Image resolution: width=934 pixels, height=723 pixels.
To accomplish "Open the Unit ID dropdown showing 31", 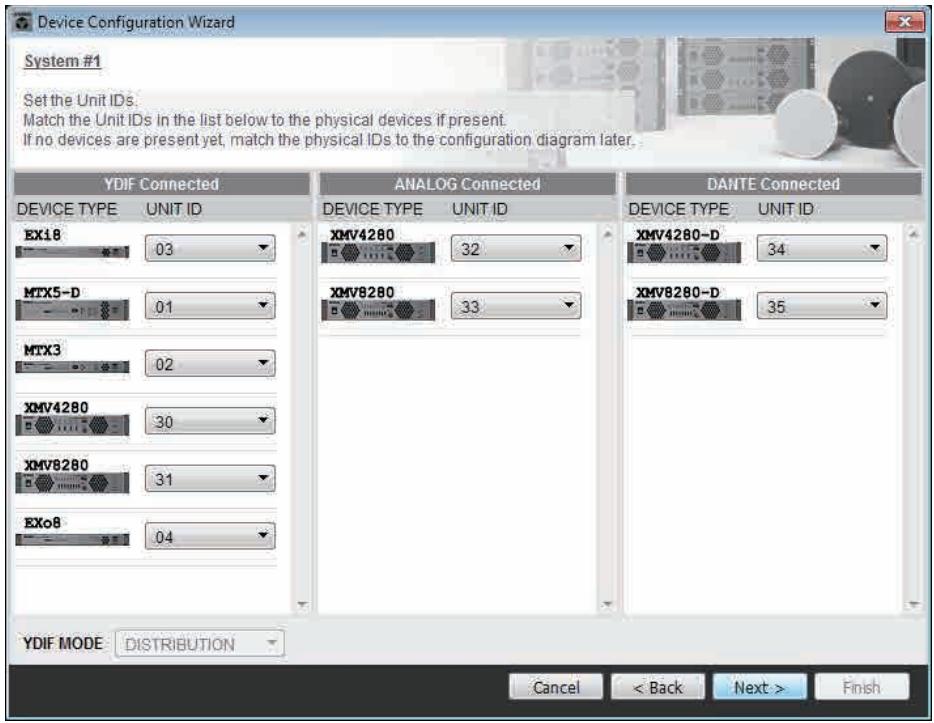I will click(x=210, y=479).
